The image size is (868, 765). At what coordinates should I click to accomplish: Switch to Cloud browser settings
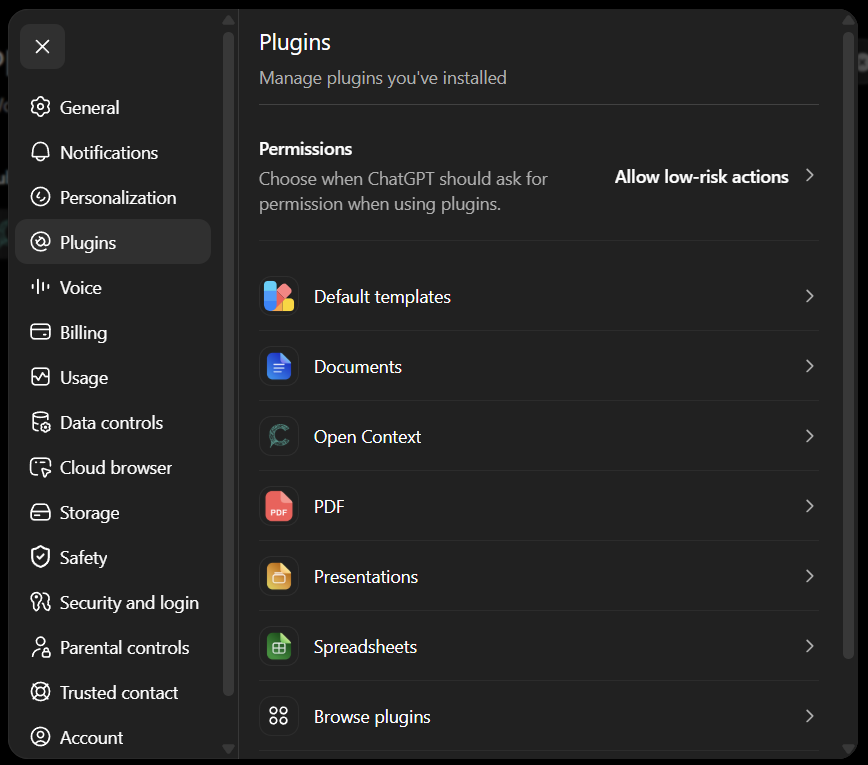(x=113, y=467)
